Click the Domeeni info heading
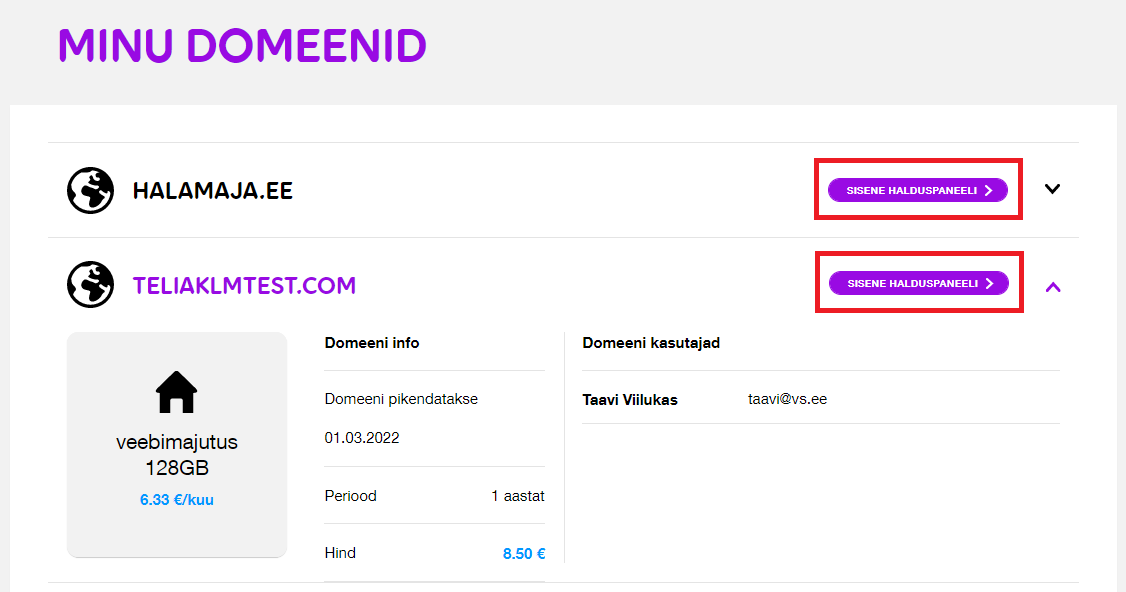The width and height of the screenshot is (1126, 592). 372,343
